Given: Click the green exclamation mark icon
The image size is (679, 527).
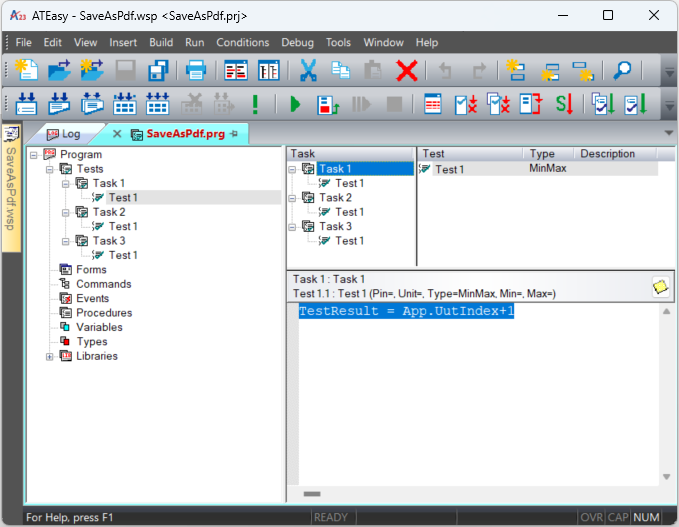Looking at the screenshot, I should [x=256, y=104].
